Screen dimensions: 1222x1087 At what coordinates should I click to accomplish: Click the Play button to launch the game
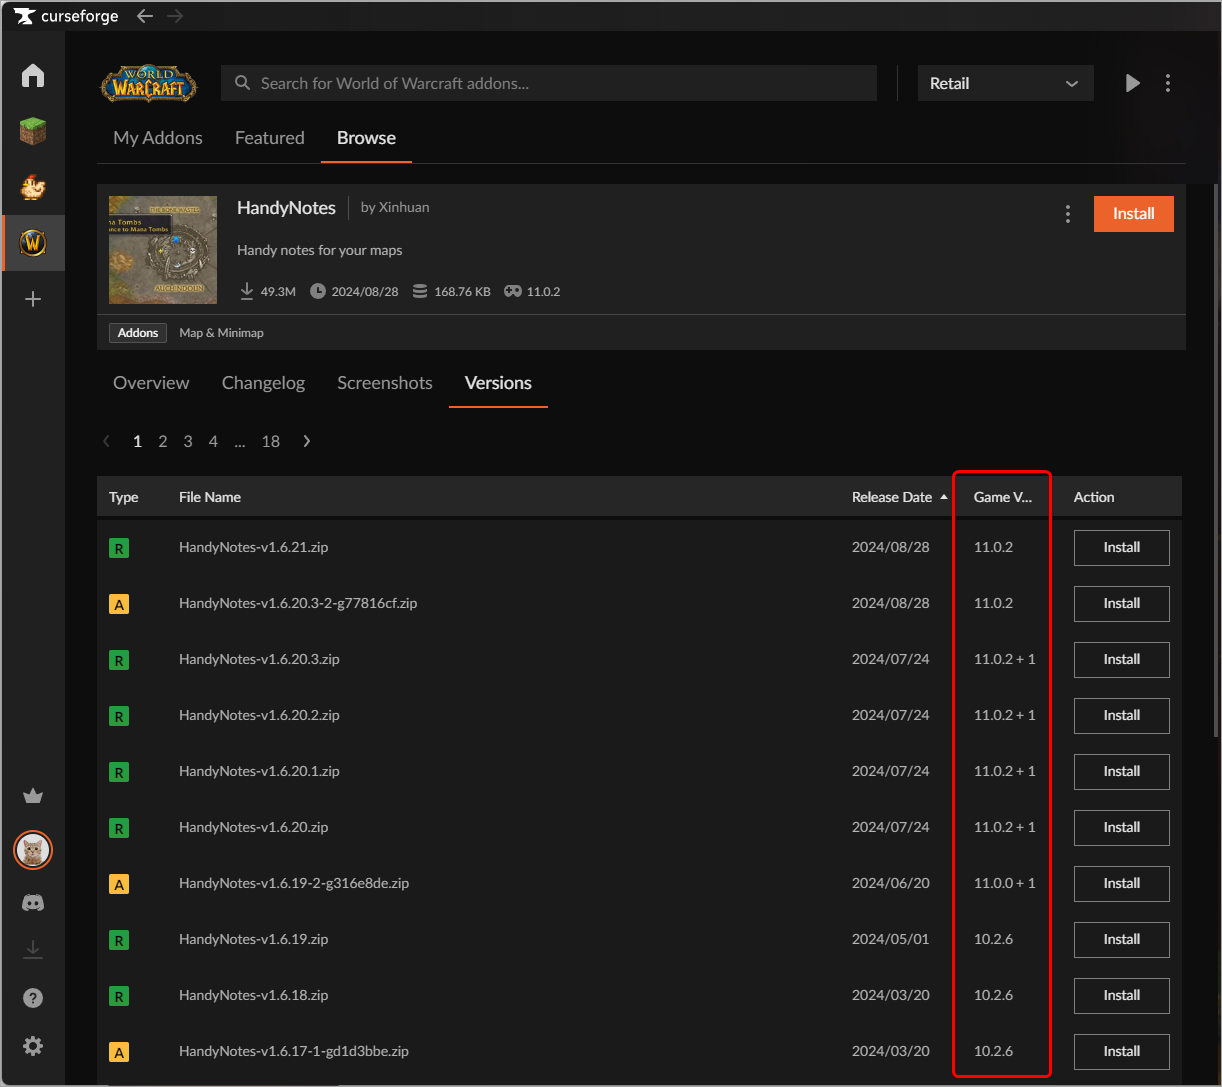1132,83
